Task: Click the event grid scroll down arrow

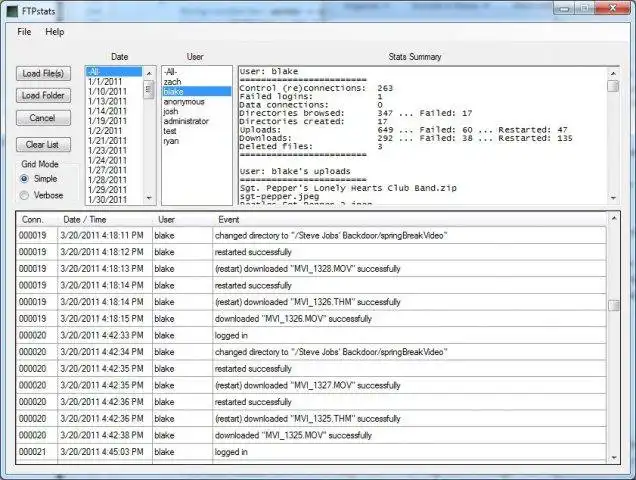Action: click(614, 457)
